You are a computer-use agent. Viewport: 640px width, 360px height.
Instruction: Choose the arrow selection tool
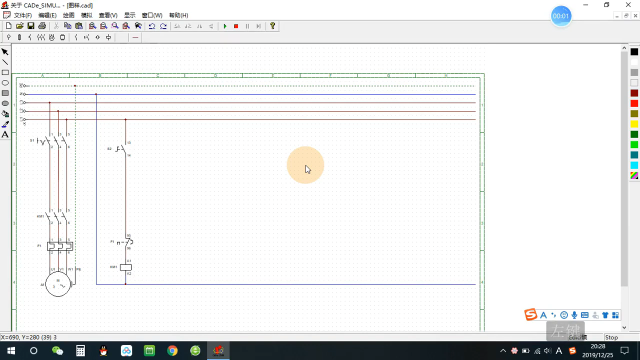click(x=5, y=52)
